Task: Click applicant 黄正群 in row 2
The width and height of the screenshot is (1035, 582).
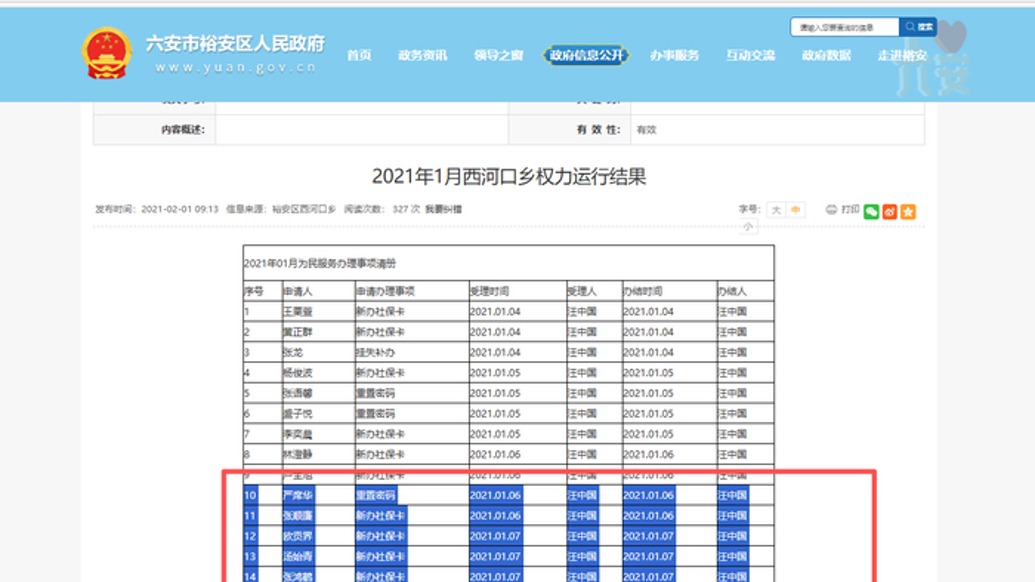Action: pos(298,332)
